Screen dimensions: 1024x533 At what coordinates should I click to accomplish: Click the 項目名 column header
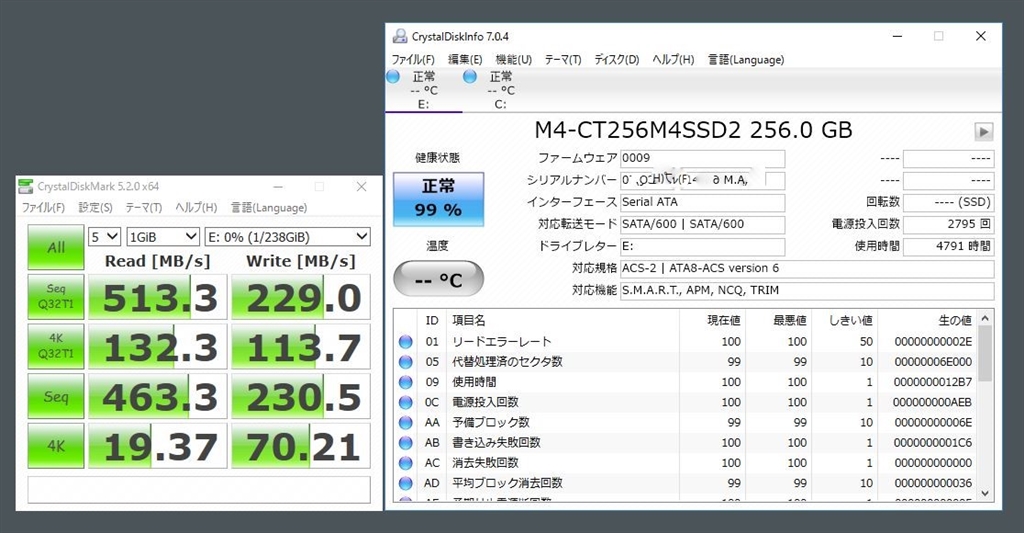[x=563, y=320]
